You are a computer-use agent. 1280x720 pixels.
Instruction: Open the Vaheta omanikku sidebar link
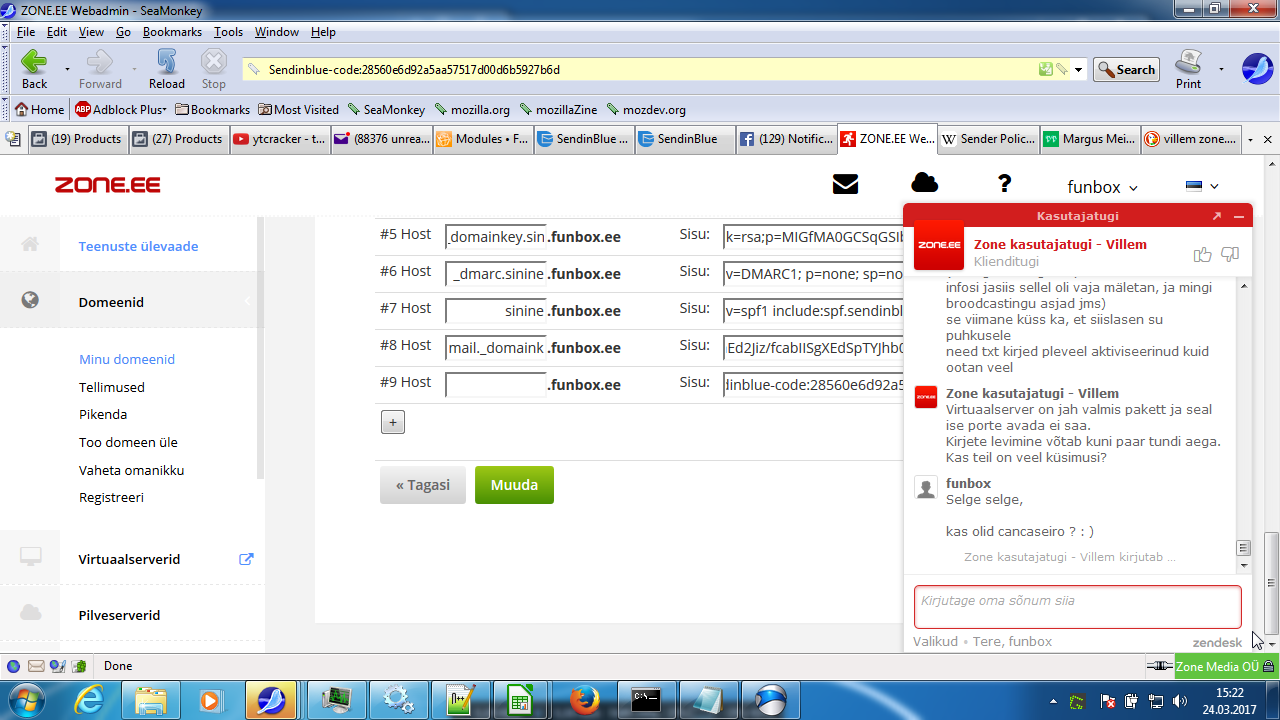(132, 470)
